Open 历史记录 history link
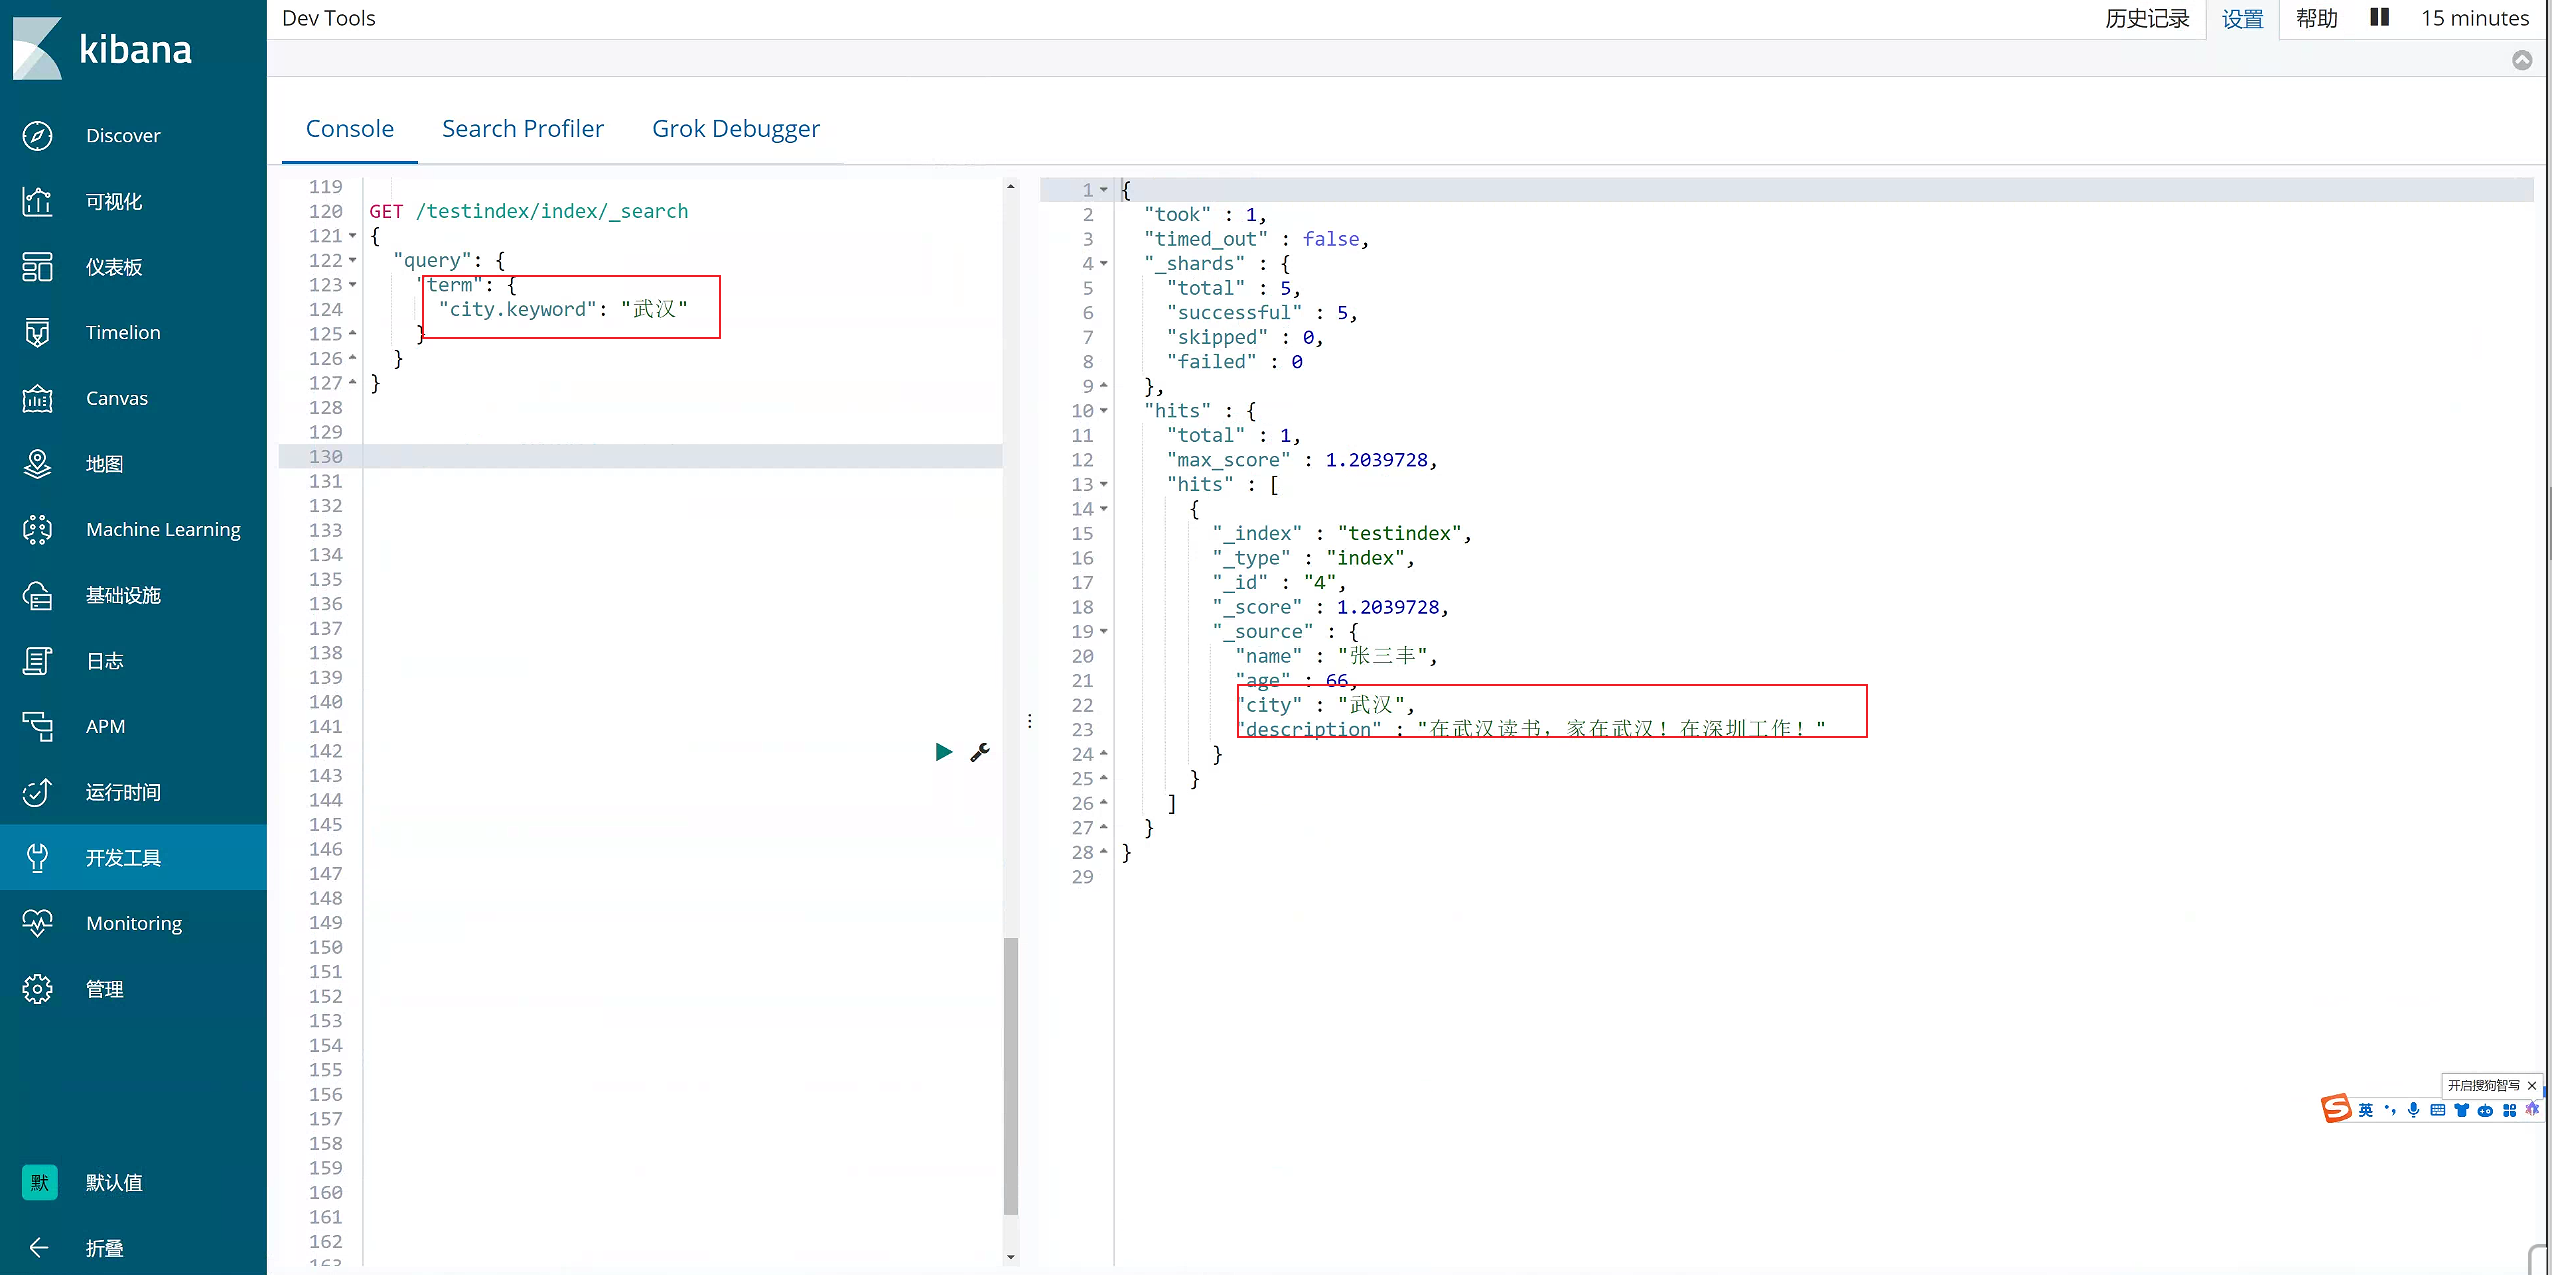2552x1275 pixels. coord(2147,18)
